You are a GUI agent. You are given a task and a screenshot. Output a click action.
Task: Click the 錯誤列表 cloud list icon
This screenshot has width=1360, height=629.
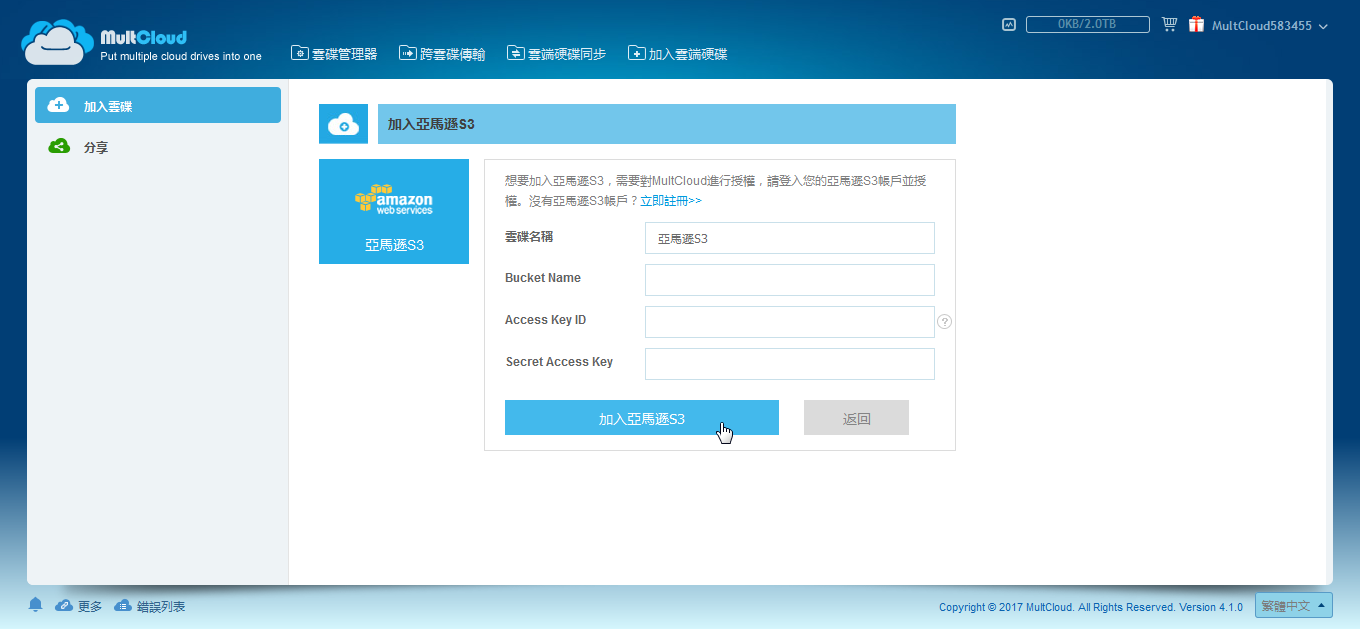(x=123, y=605)
